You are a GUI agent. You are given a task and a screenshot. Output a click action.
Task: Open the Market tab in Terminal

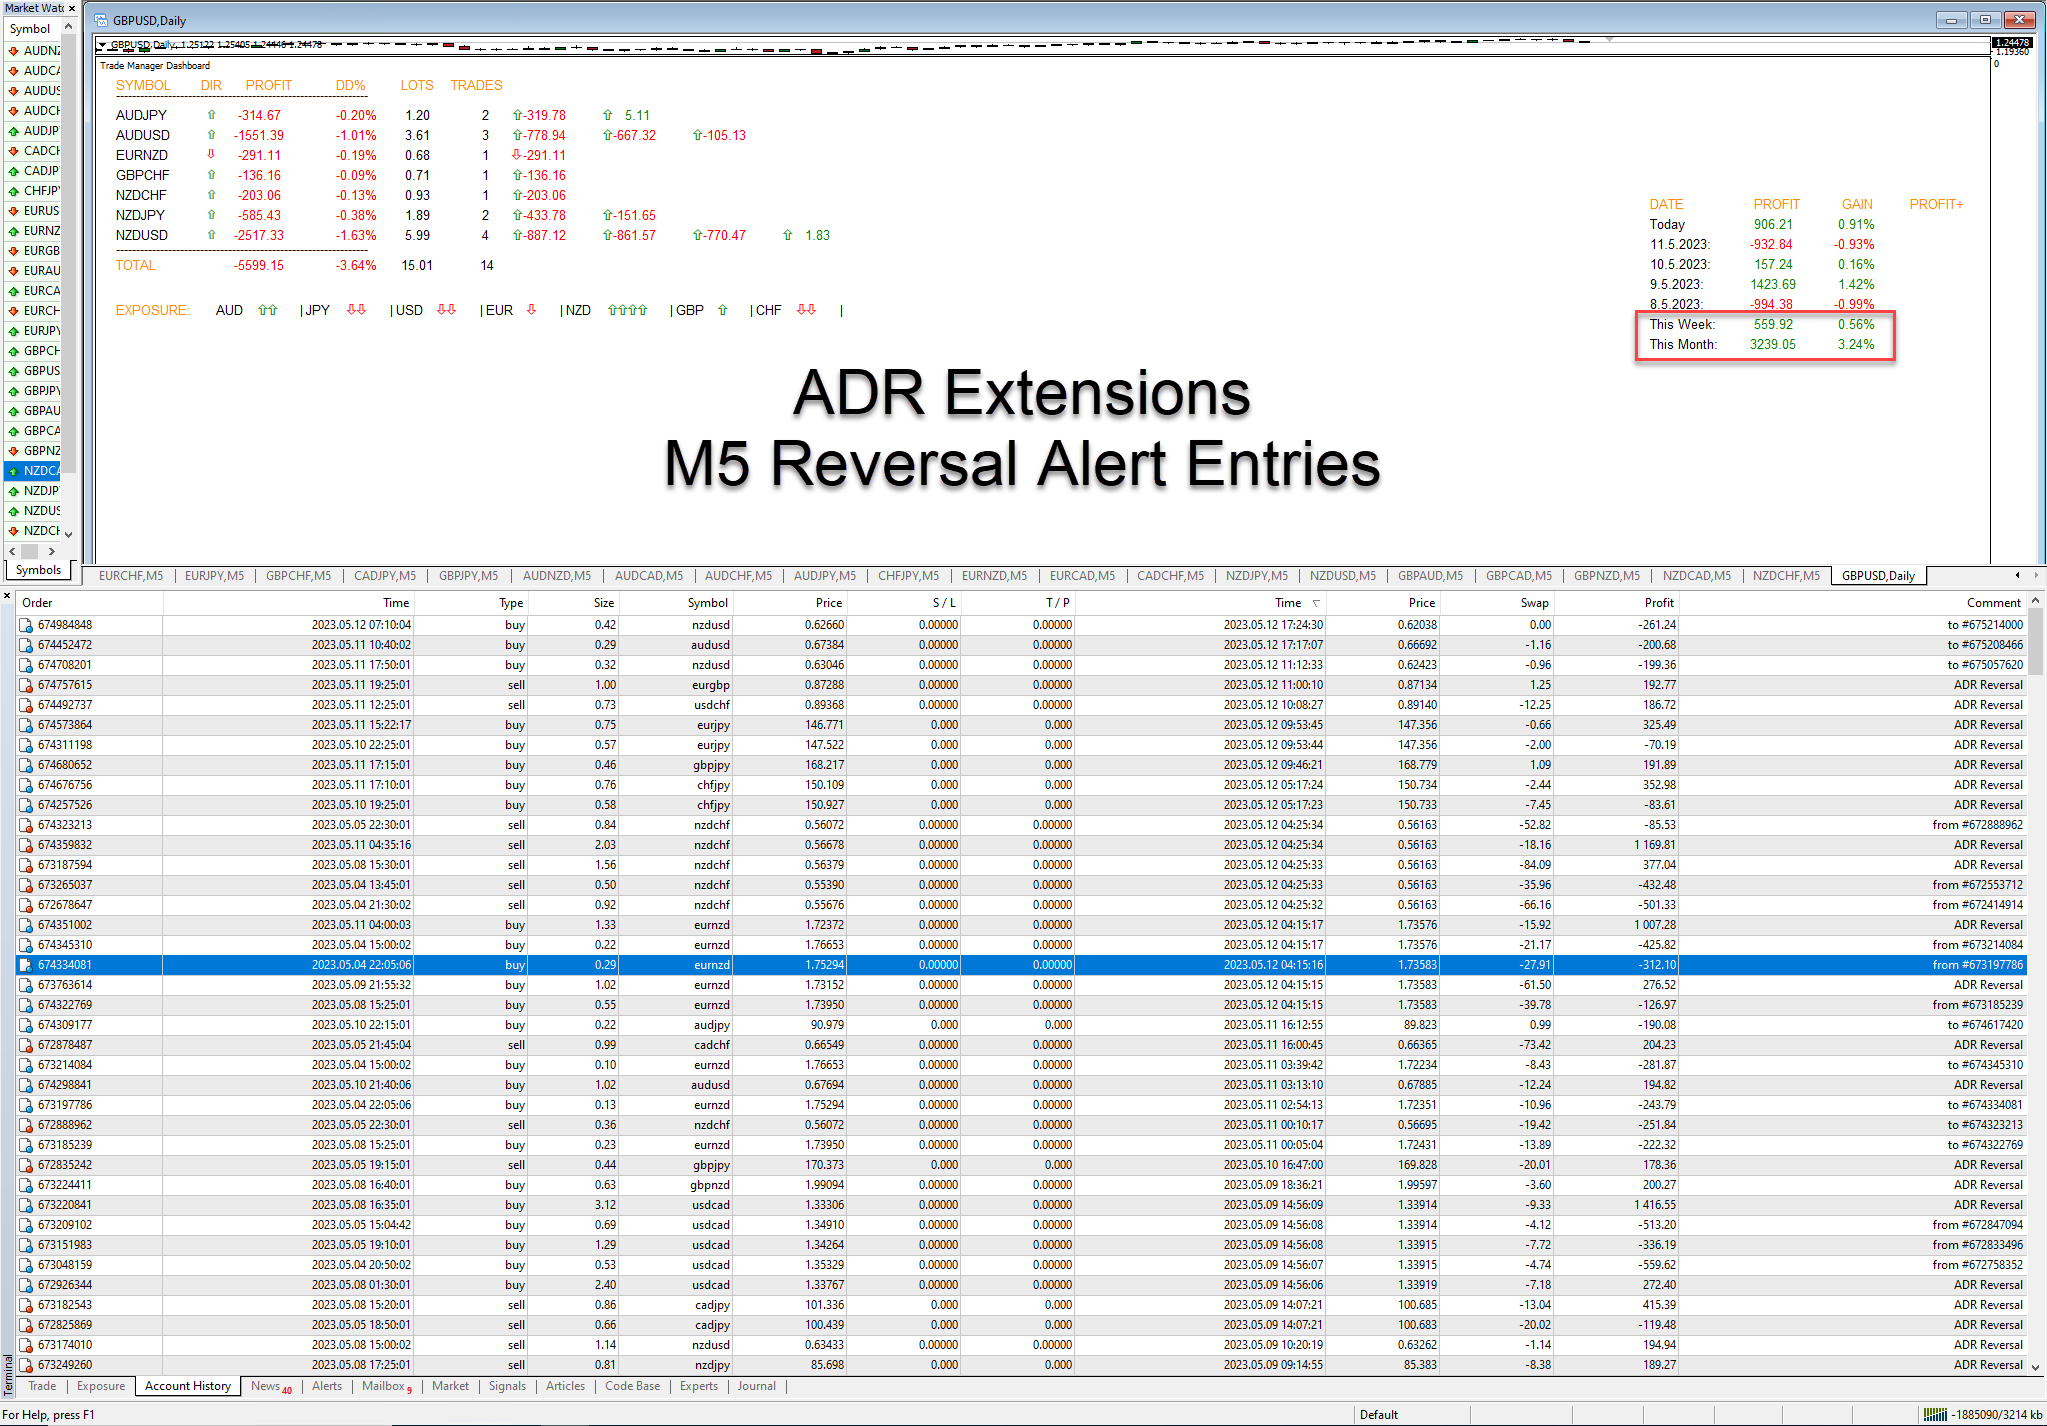tap(450, 1386)
